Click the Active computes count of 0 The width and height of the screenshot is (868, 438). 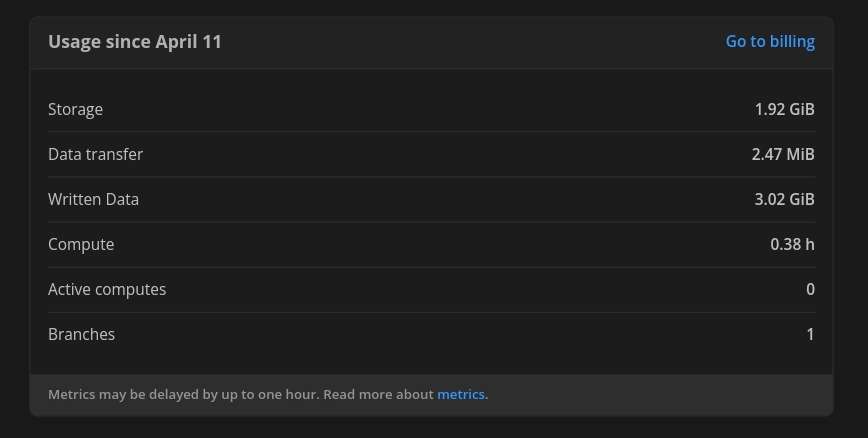(x=810, y=289)
